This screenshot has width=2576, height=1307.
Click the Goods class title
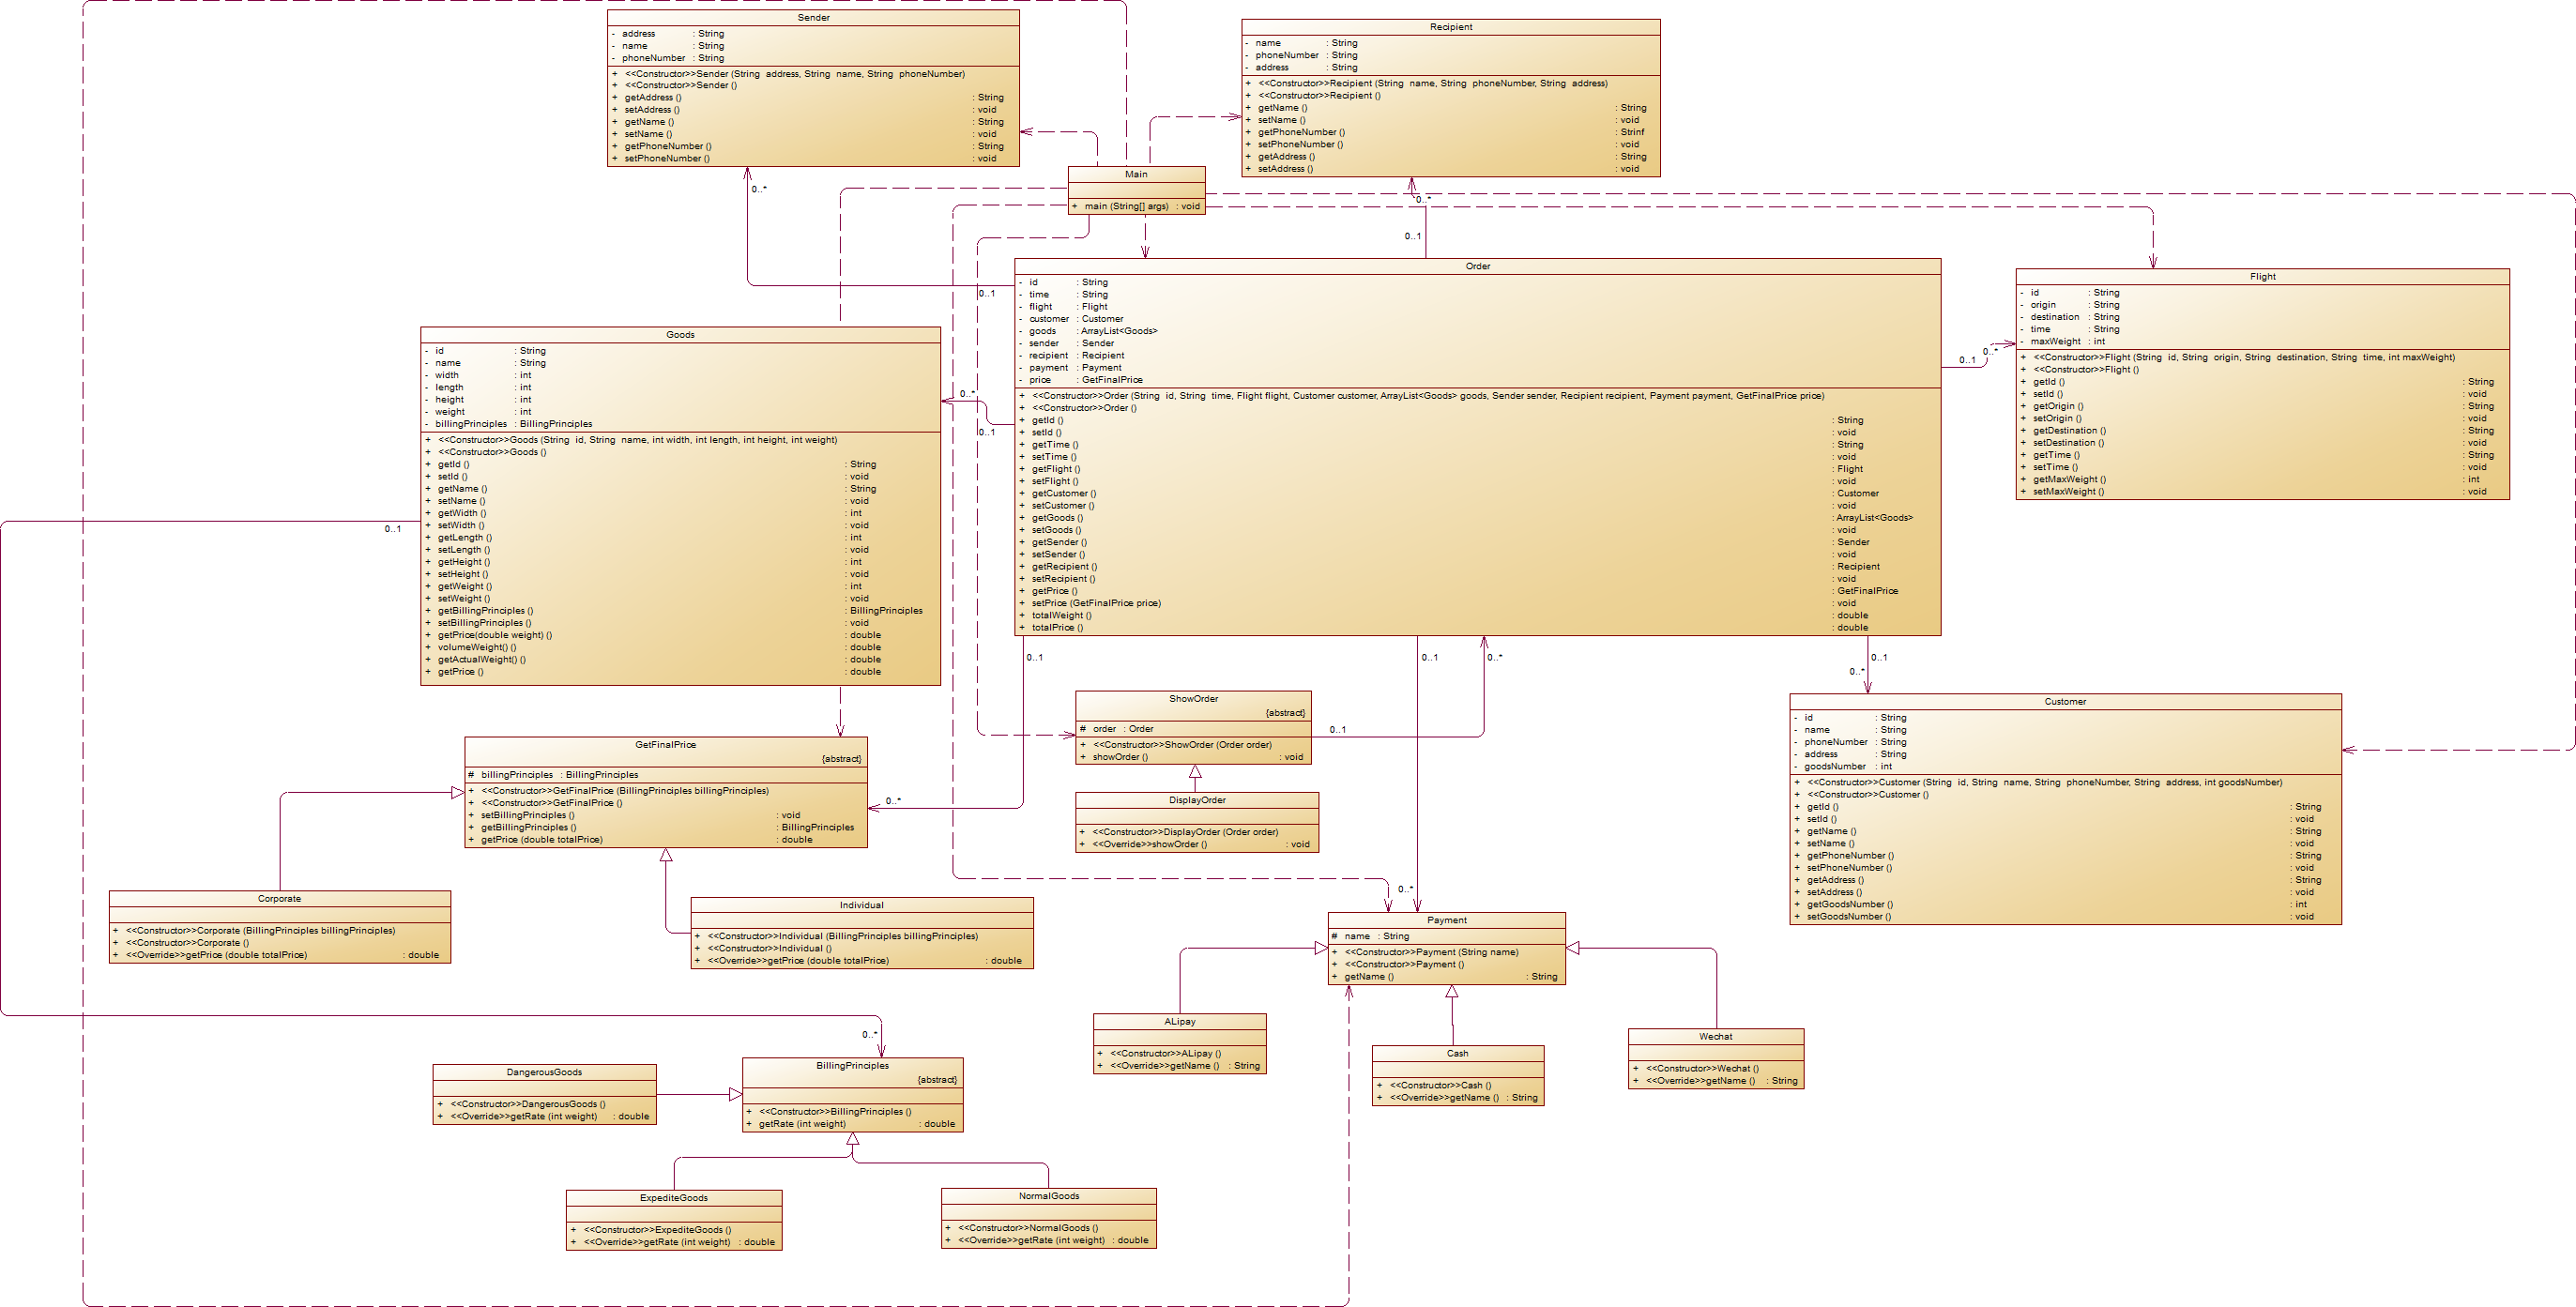pyautogui.click(x=680, y=335)
